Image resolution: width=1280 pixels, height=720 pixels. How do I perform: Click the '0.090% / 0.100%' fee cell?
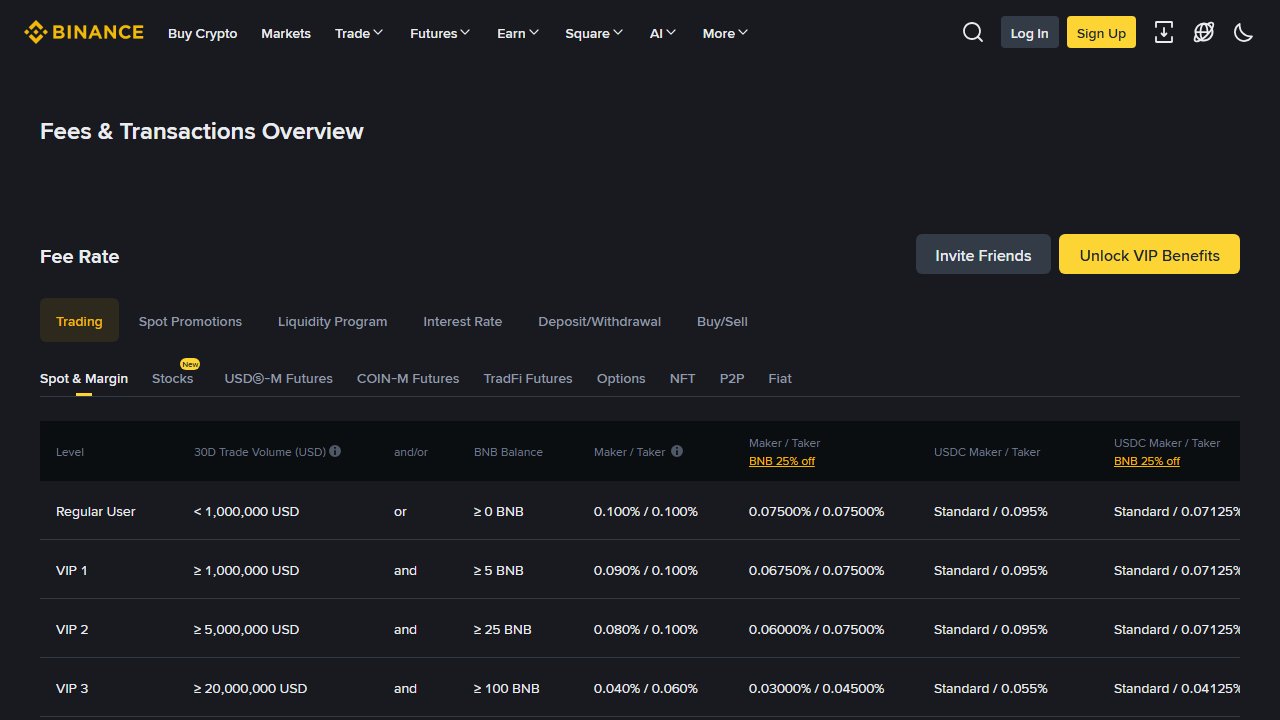(646, 570)
